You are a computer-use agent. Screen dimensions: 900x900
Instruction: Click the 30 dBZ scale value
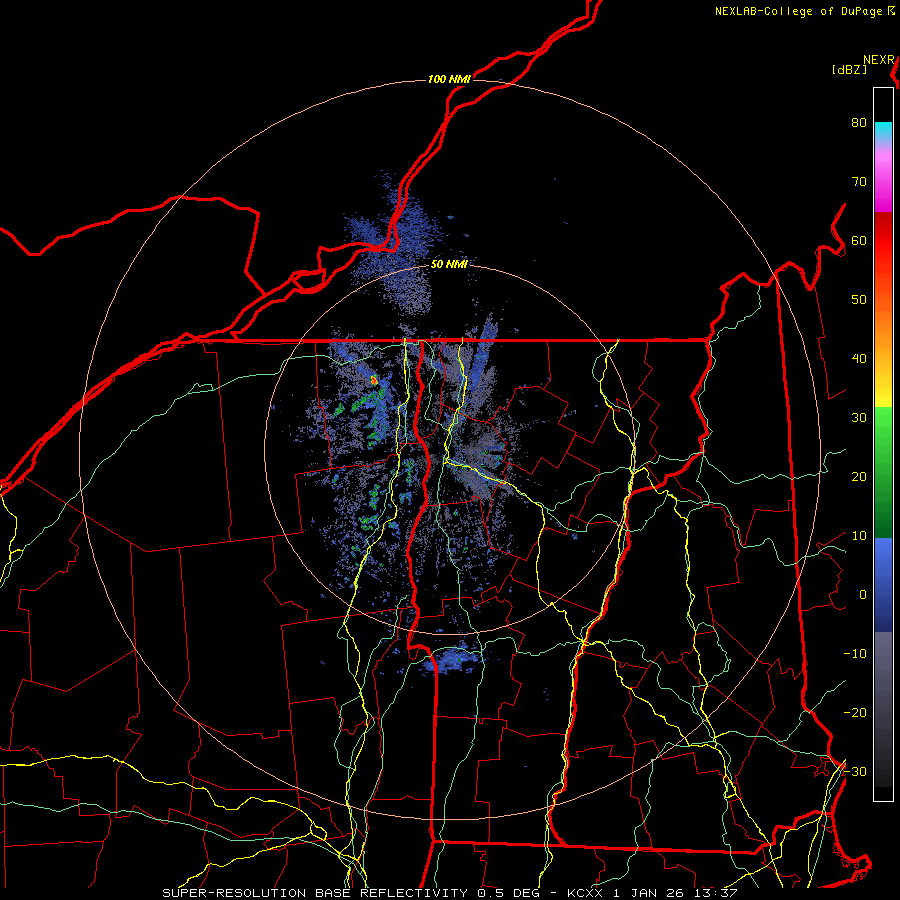coord(859,417)
